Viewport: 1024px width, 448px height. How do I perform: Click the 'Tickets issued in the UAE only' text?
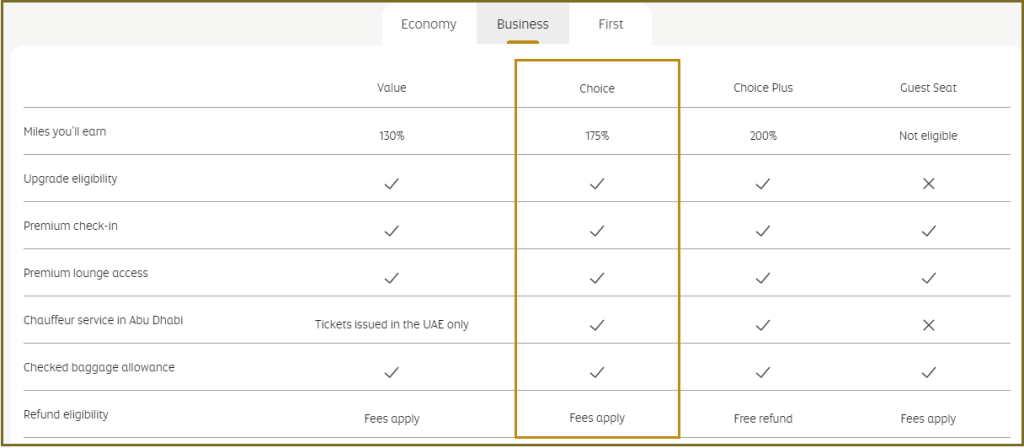[392, 325]
